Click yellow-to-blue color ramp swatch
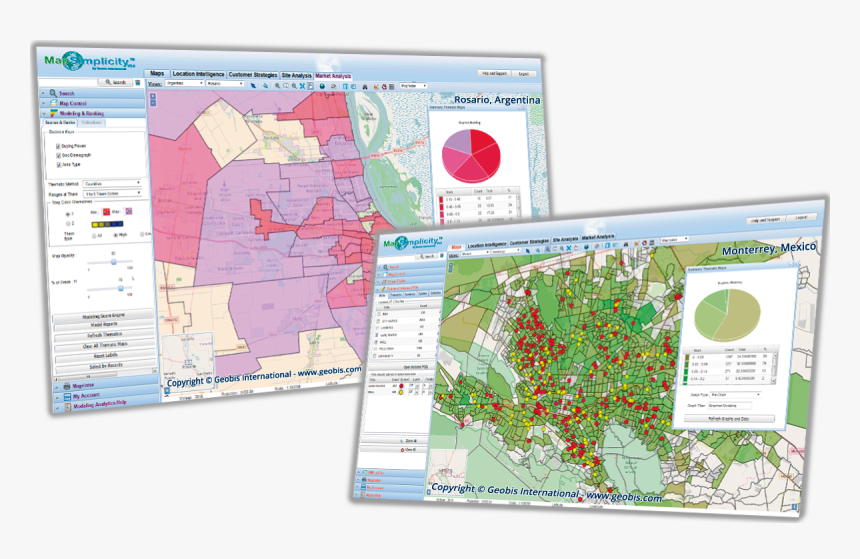The image size is (860, 559). tap(107, 224)
